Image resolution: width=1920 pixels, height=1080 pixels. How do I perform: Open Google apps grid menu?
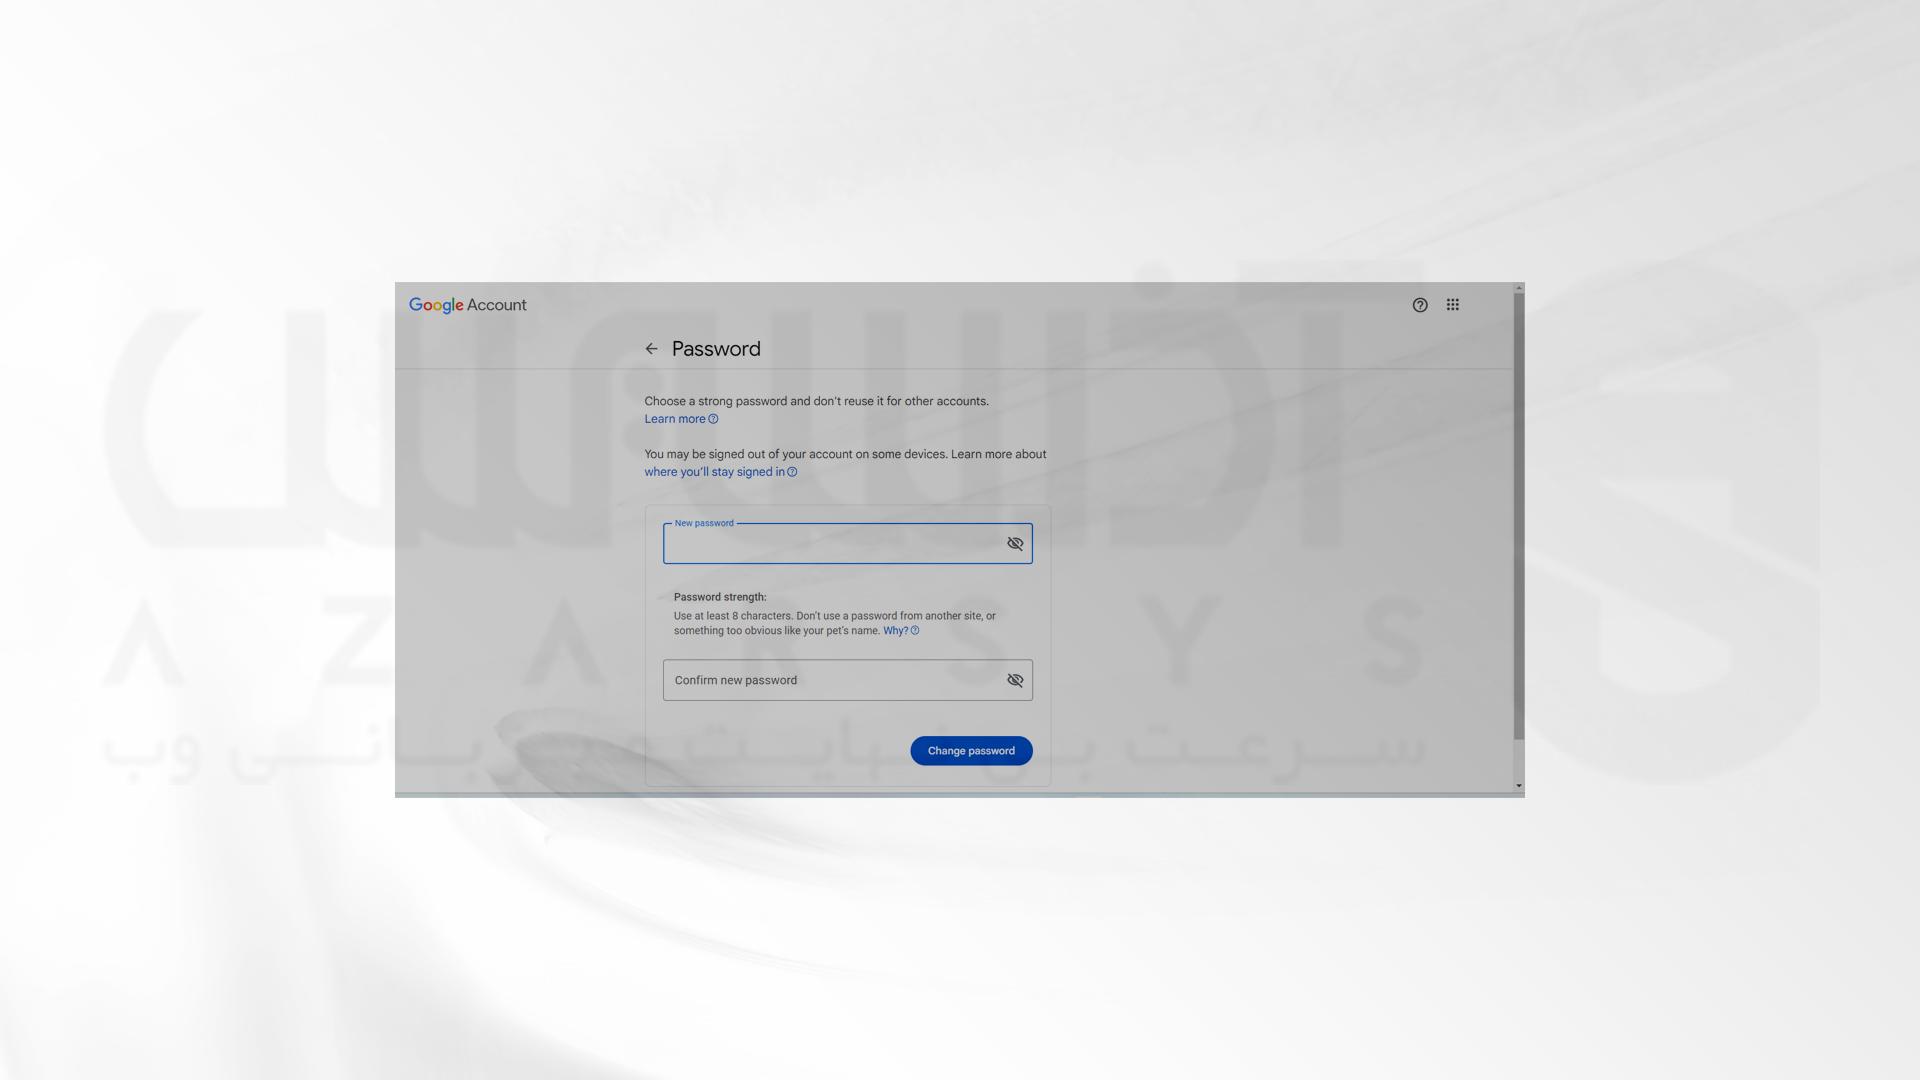click(x=1453, y=305)
